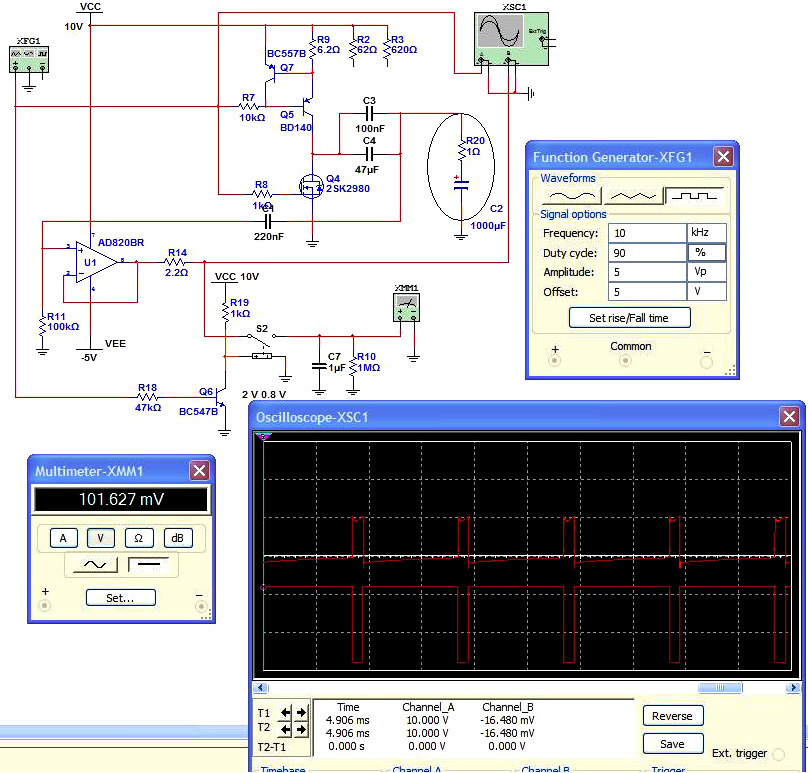Open the frequency unit kHz selector
Image resolution: width=808 pixels, height=773 pixels.
(705, 232)
